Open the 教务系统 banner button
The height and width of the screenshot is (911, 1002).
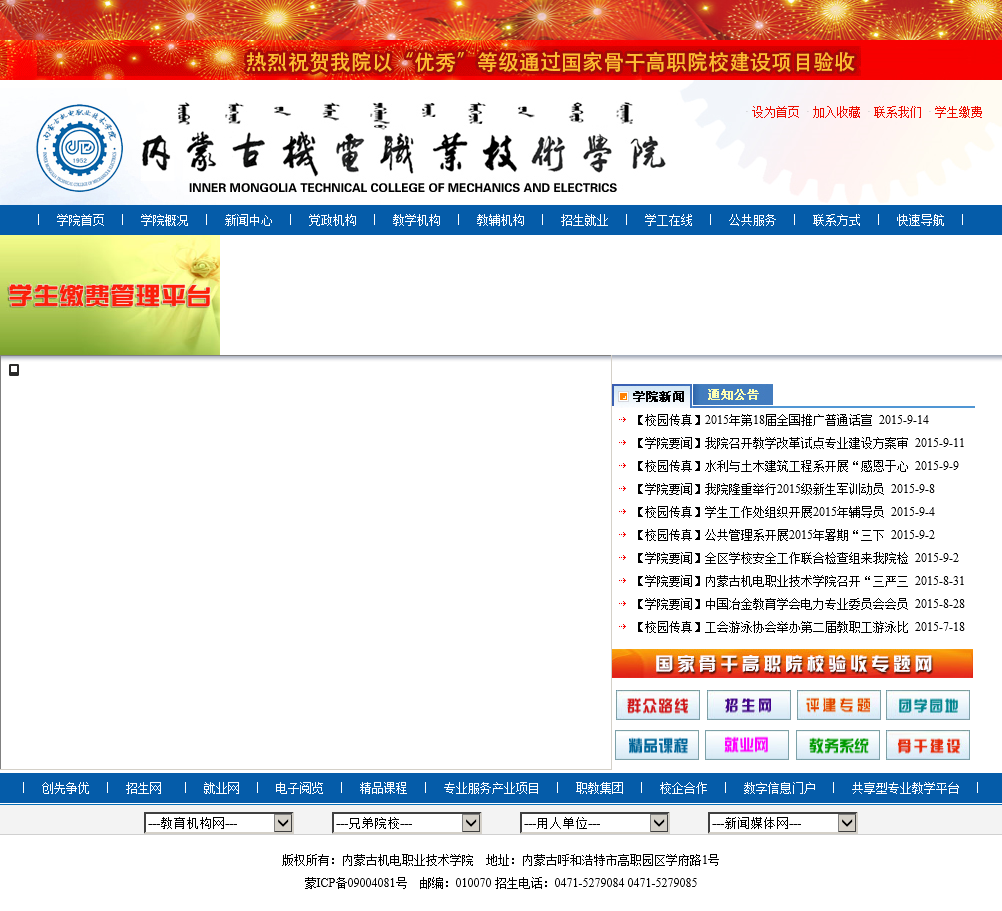(x=838, y=745)
